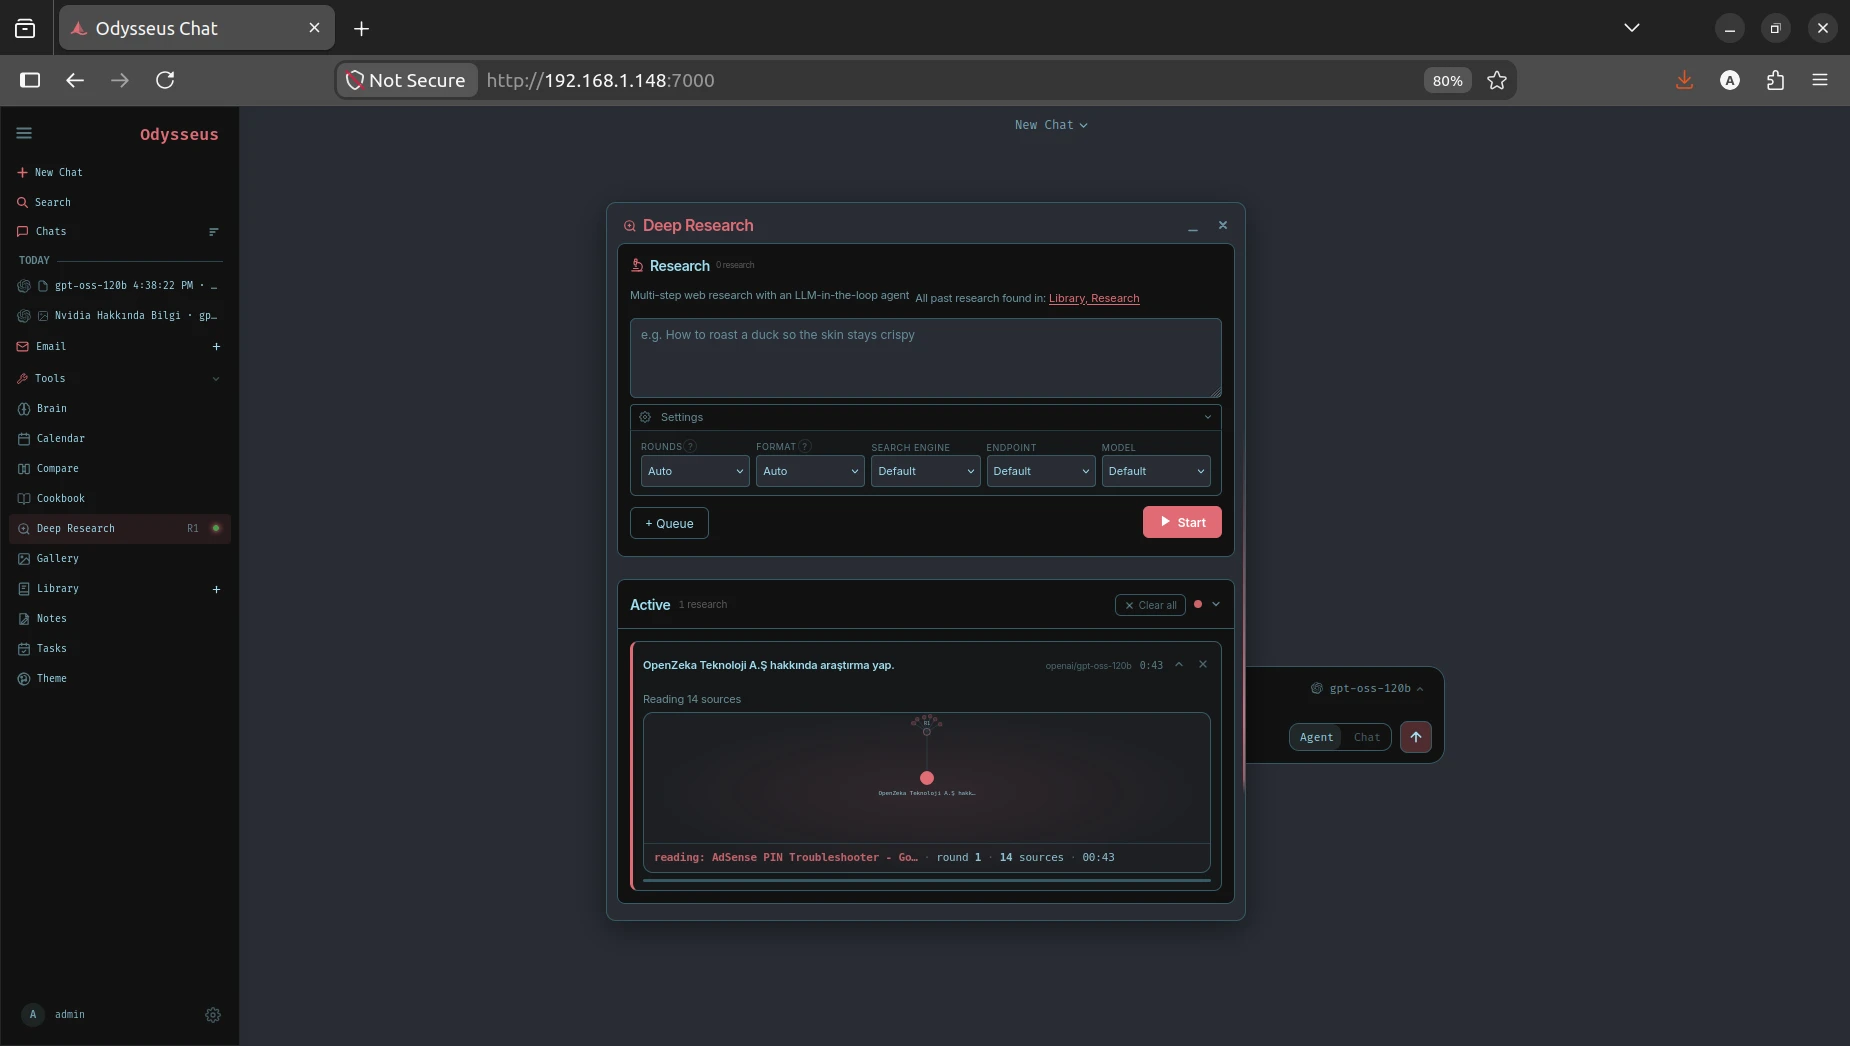Click the research progress bar
This screenshot has width=1850, height=1046.
click(x=926, y=881)
